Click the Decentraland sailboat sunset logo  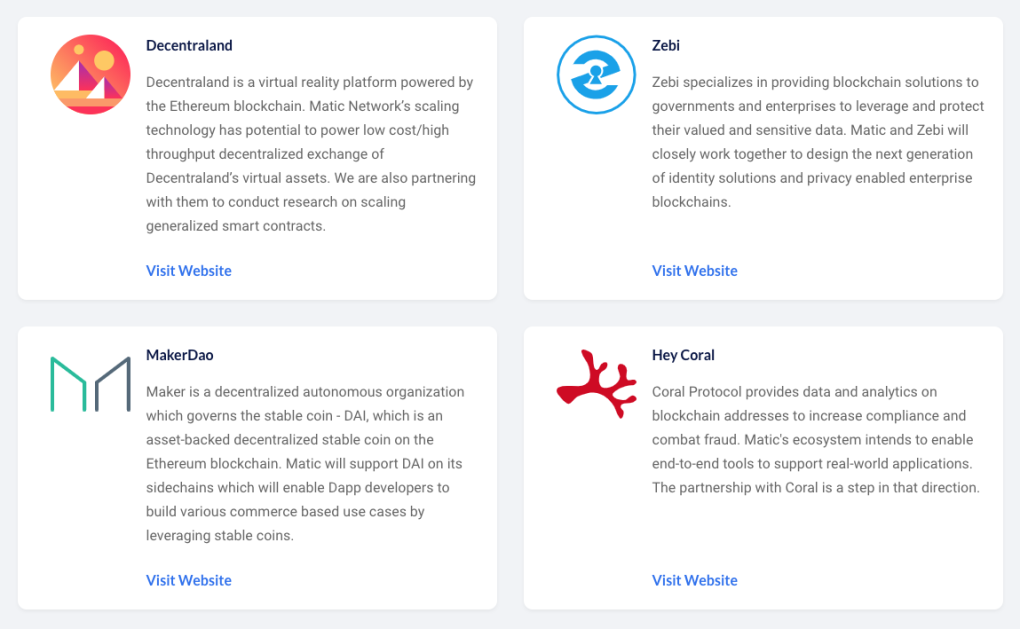(90, 75)
